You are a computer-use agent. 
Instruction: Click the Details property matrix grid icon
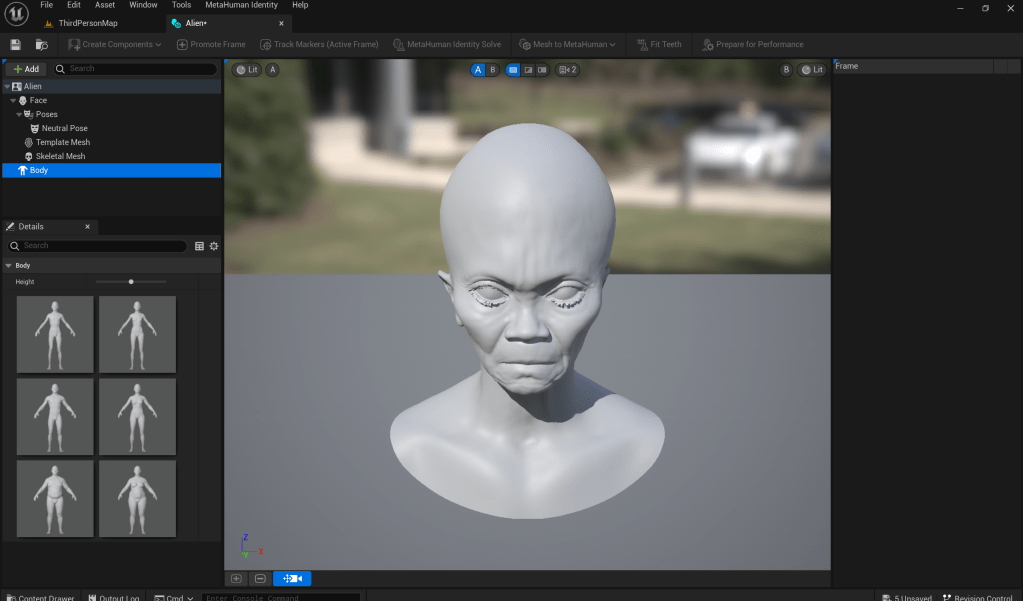click(x=199, y=246)
